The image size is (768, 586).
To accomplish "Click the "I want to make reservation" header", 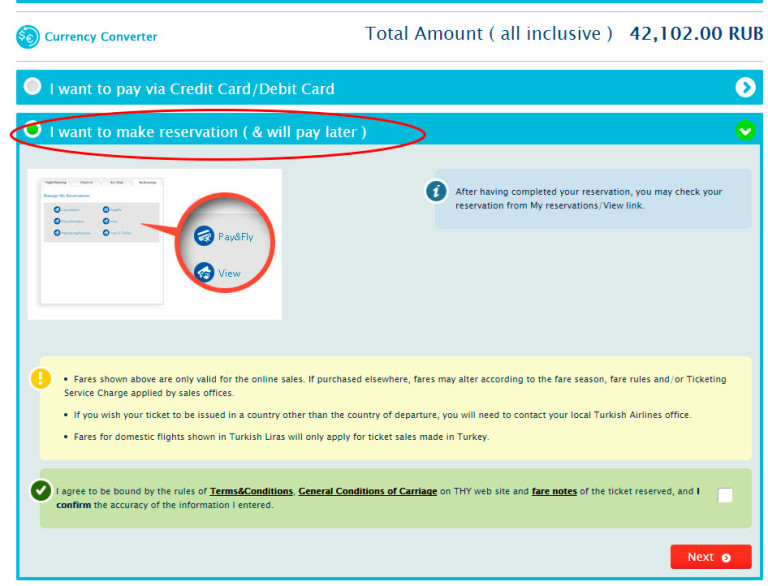I will coord(208,132).
